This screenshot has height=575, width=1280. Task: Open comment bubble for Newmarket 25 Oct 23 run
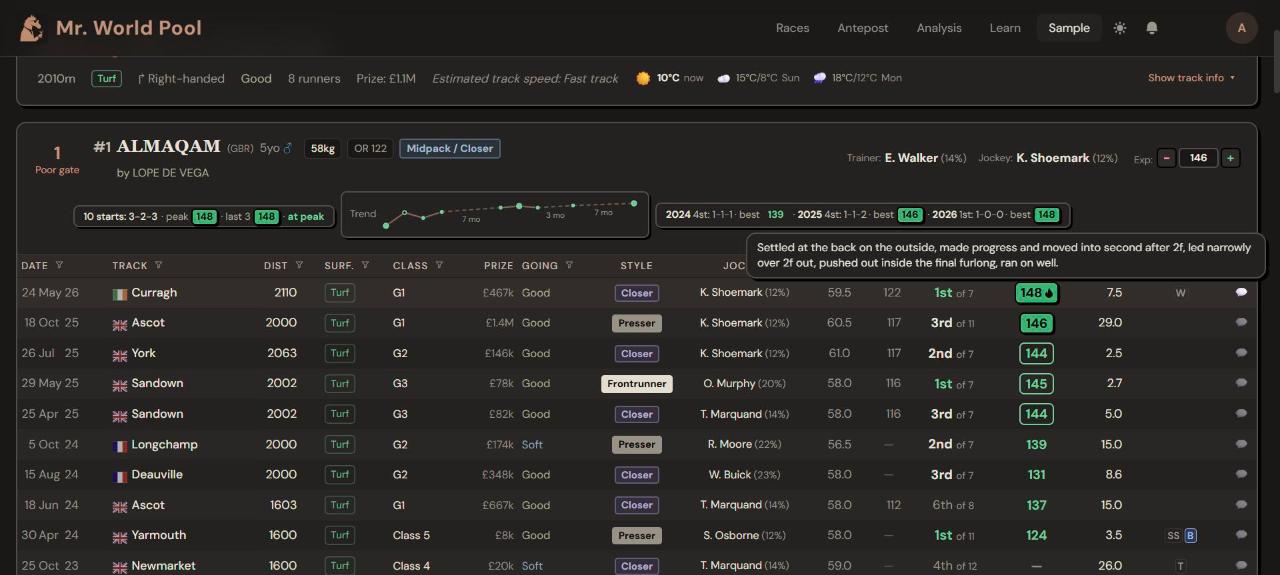coord(1241,565)
